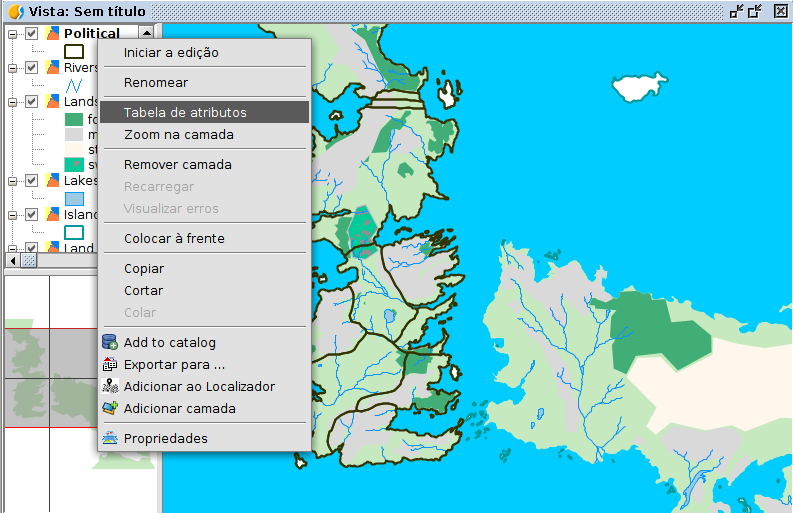Click the Propriedades layer icon
The height and width of the screenshot is (513, 793).
click(x=110, y=438)
